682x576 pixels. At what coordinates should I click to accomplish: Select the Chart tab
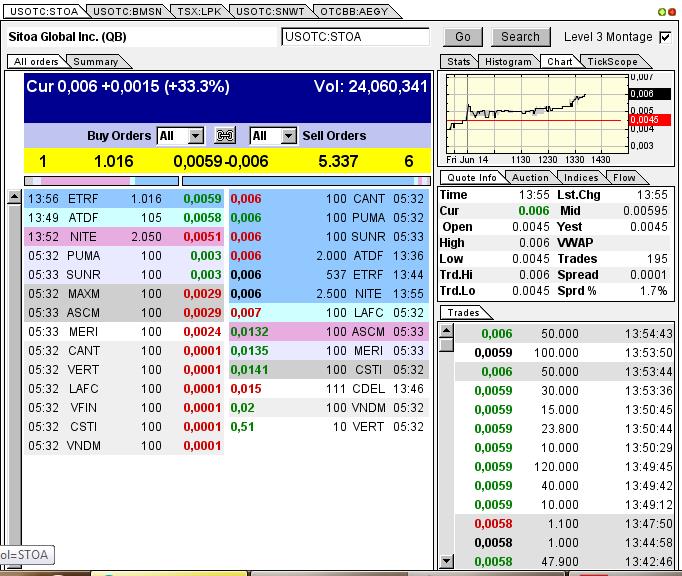point(559,62)
